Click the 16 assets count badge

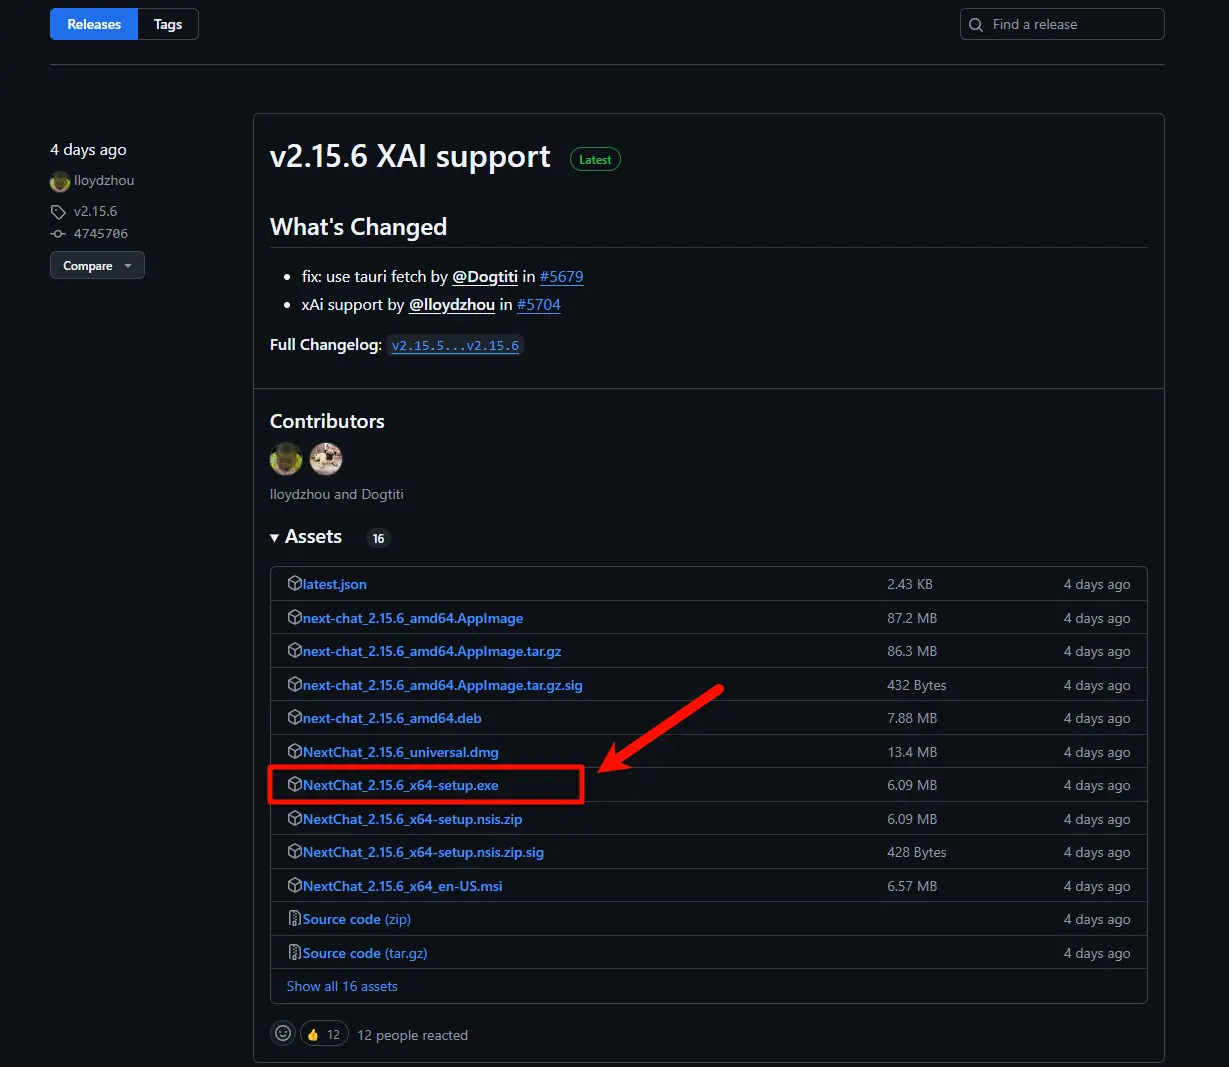[x=378, y=538]
